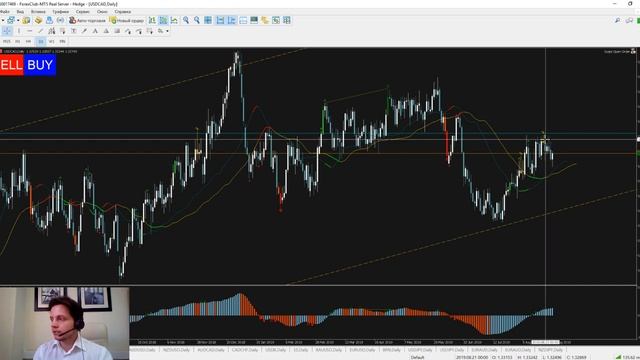Click the white panel icon after chart shift
This screenshot has height=360, width=640.
(243, 20)
